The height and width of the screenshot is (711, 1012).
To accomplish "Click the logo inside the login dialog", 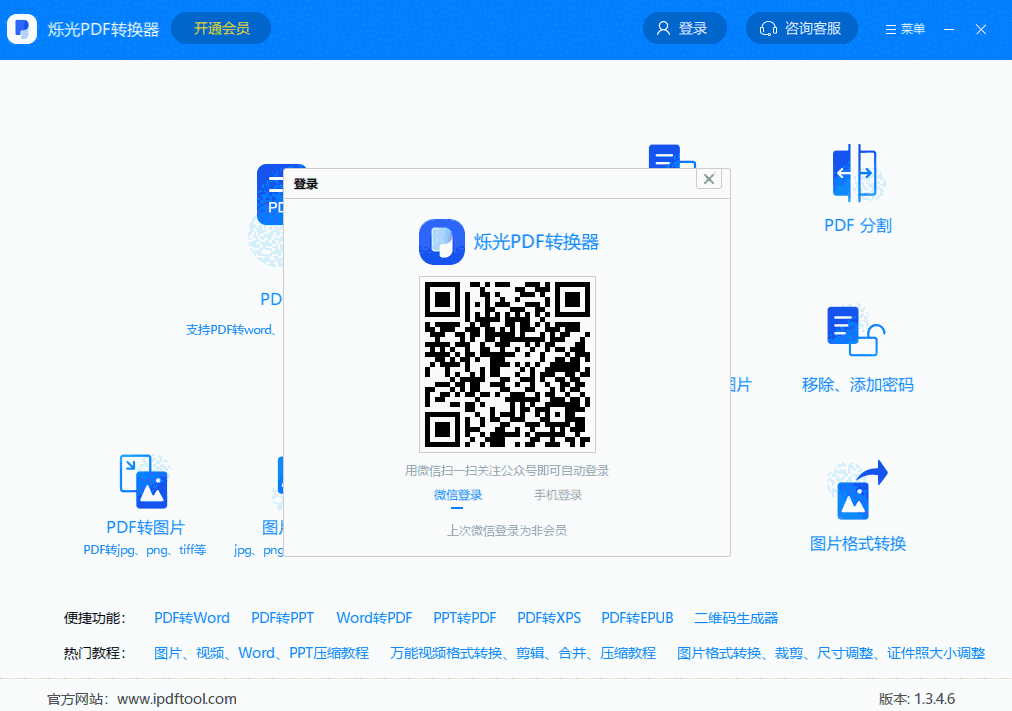I will pos(442,242).
